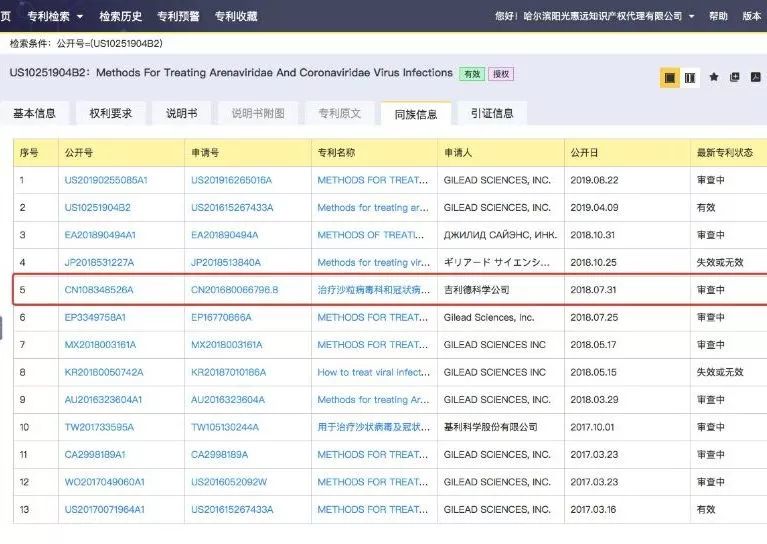Open row 3 'METHODS OF TREATI...' title
Image resolution: width=767 pixels, height=544 pixels.
(370, 235)
